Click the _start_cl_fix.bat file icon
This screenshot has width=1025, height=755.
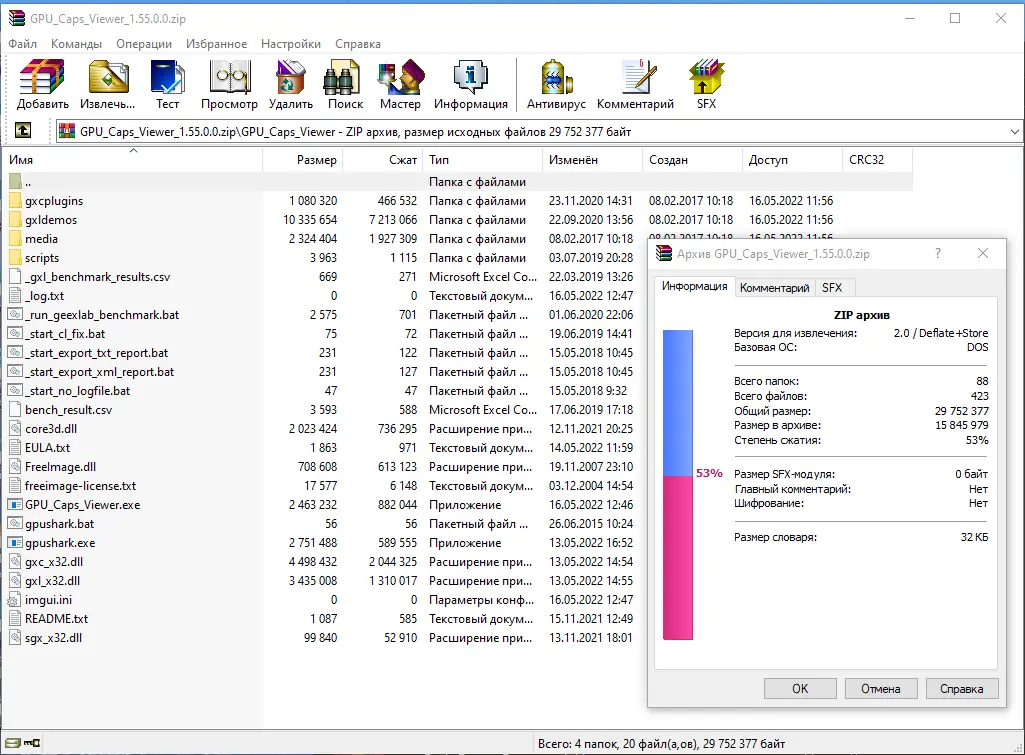point(15,333)
